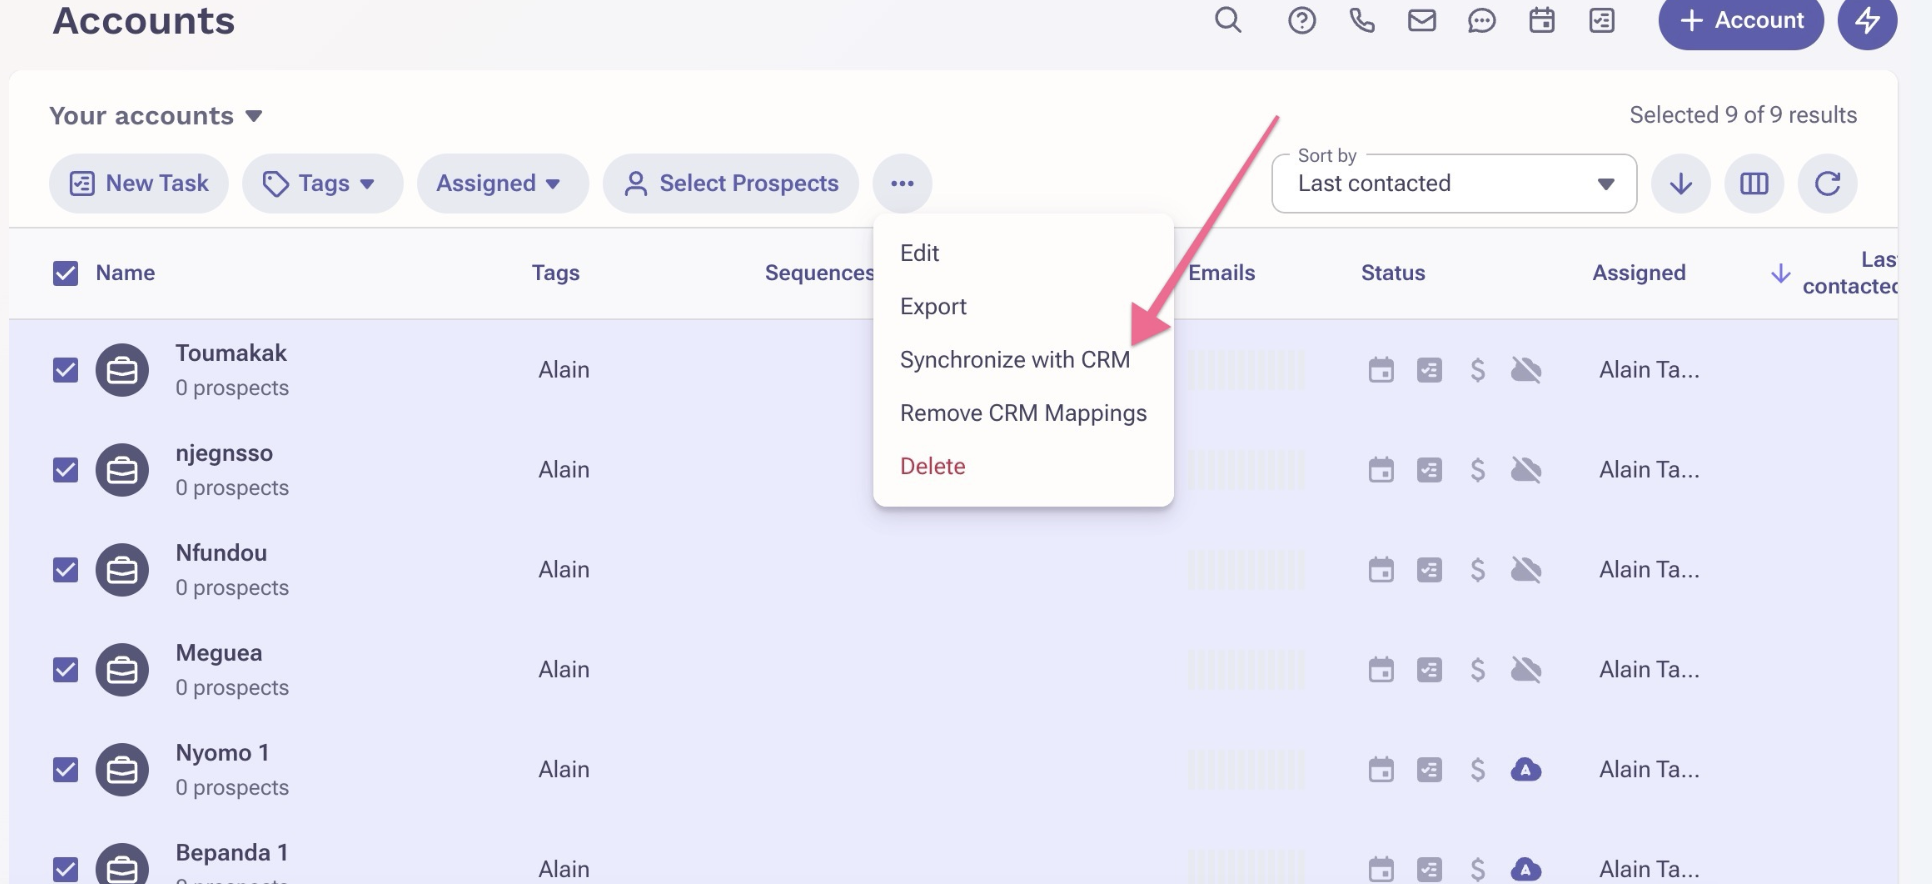This screenshot has width=1932, height=884.
Task: Click the calendar status icon for Toumakak
Action: [1381, 370]
